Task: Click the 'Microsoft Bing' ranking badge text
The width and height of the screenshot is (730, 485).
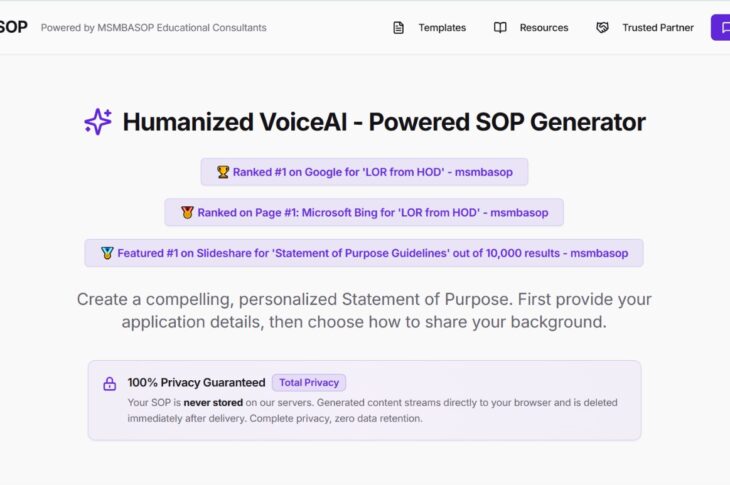Action: [x=372, y=212]
